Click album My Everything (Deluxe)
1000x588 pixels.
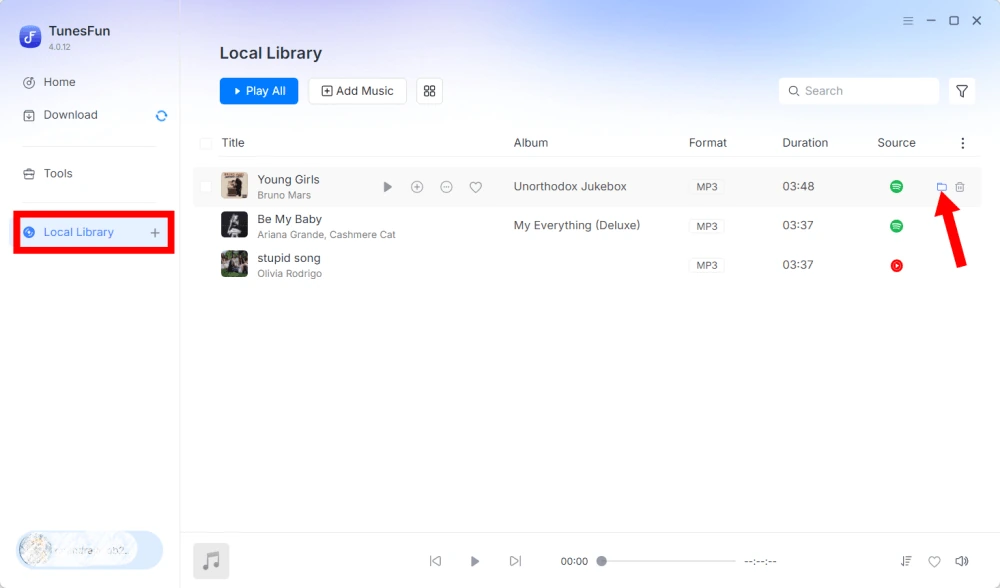coord(577,225)
